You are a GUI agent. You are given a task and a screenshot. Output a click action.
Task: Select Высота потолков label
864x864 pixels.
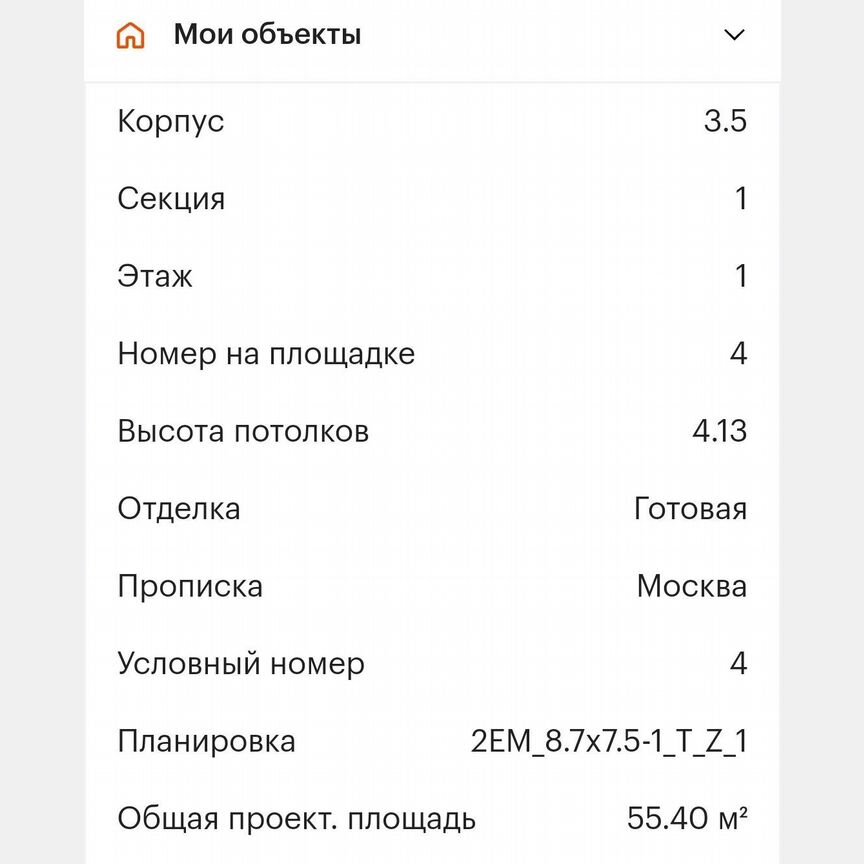244,432
